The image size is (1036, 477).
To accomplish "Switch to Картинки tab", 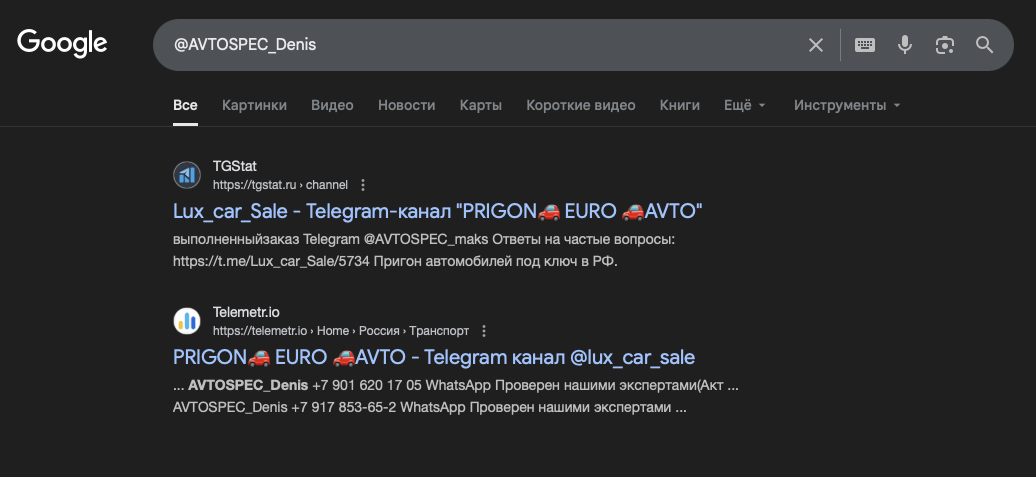I will [254, 105].
